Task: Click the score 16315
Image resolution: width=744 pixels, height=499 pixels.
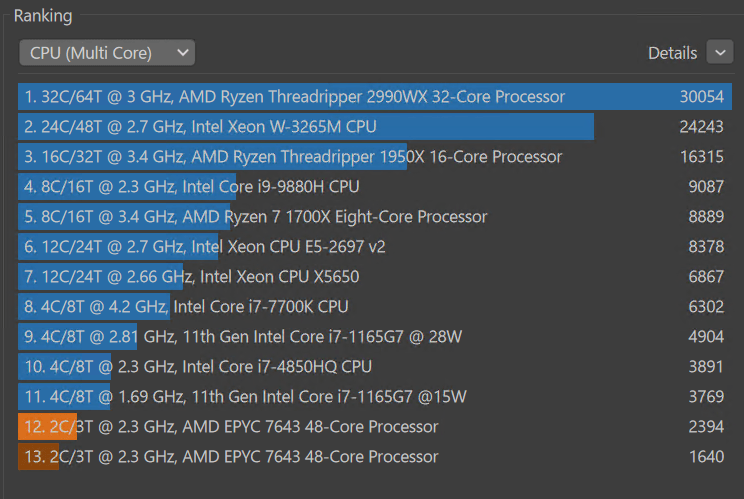Action: coord(702,157)
